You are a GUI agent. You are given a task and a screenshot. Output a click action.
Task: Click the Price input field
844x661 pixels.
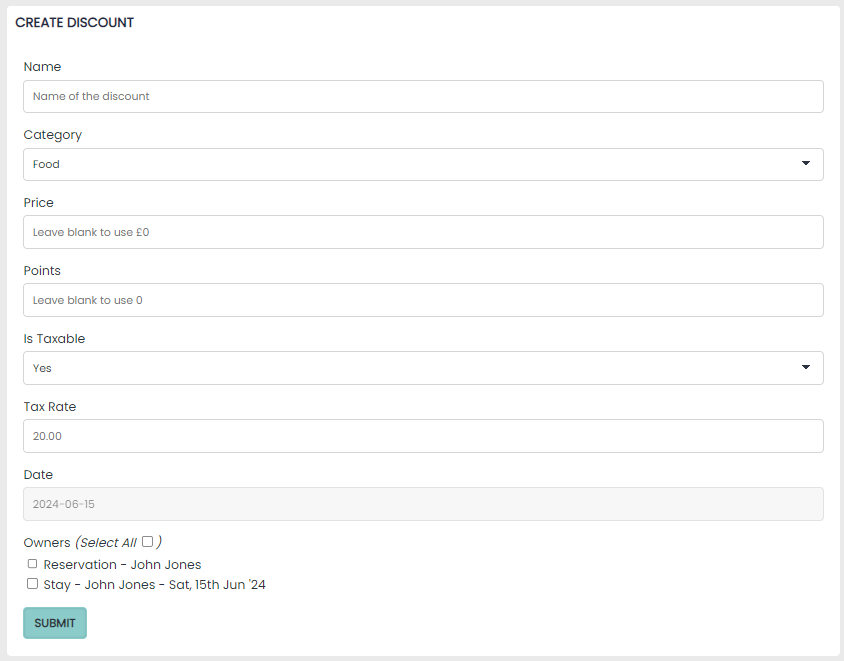point(423,232)
